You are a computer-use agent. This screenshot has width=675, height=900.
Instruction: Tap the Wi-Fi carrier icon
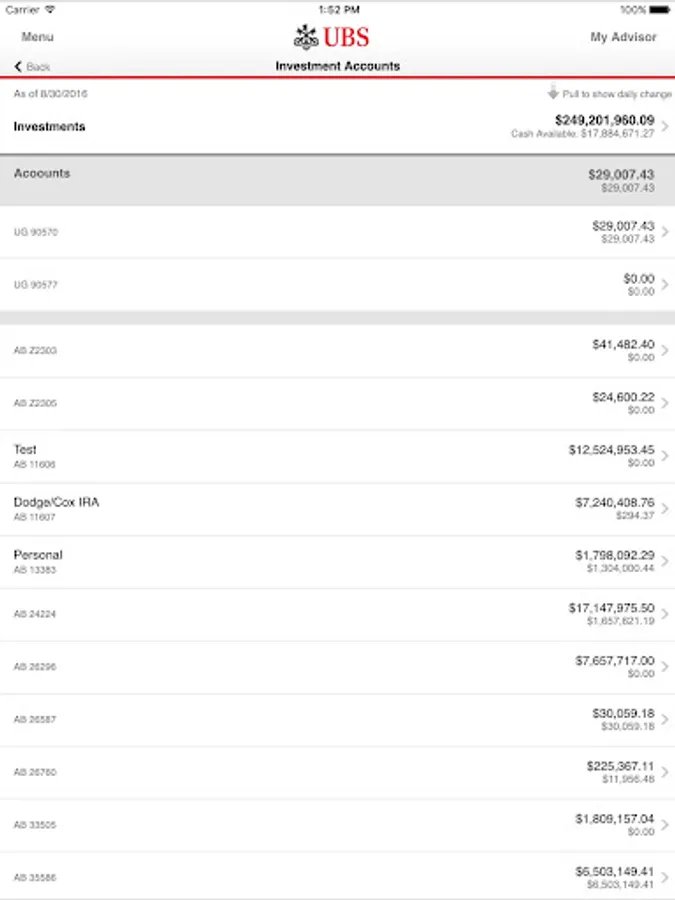[x=50, y=10]
